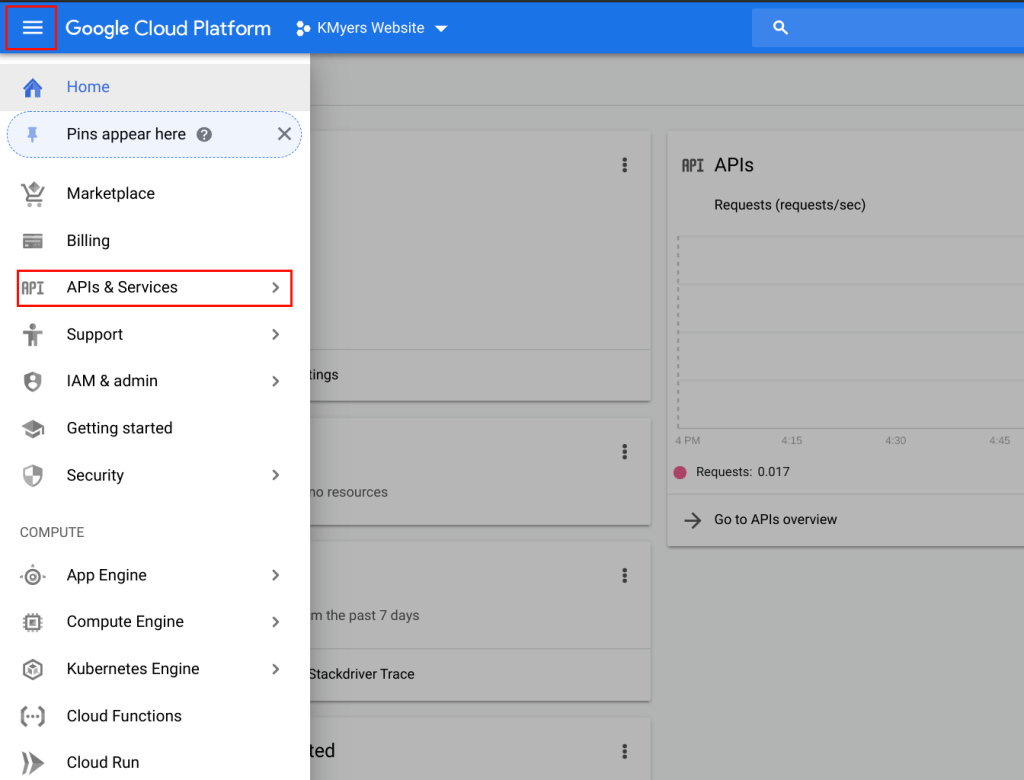1024x780 pixels.
Task: Expand the Security submenu chevron
Action: point(276,475)
